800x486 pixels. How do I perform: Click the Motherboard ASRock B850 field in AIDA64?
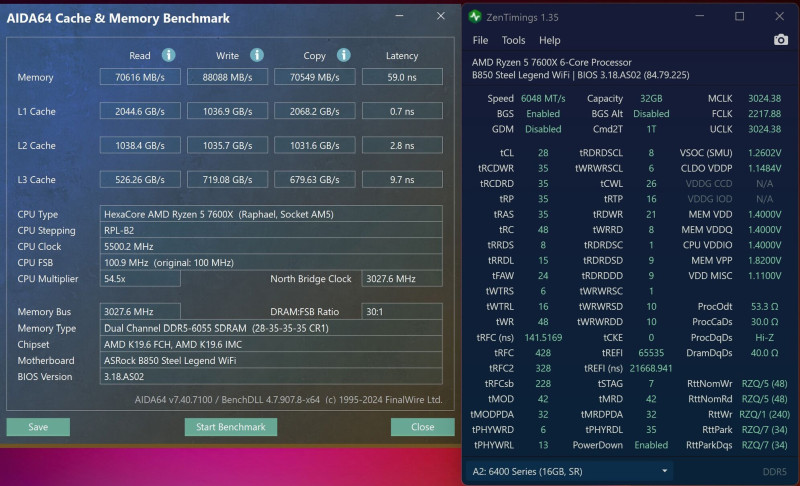point(271,361)
